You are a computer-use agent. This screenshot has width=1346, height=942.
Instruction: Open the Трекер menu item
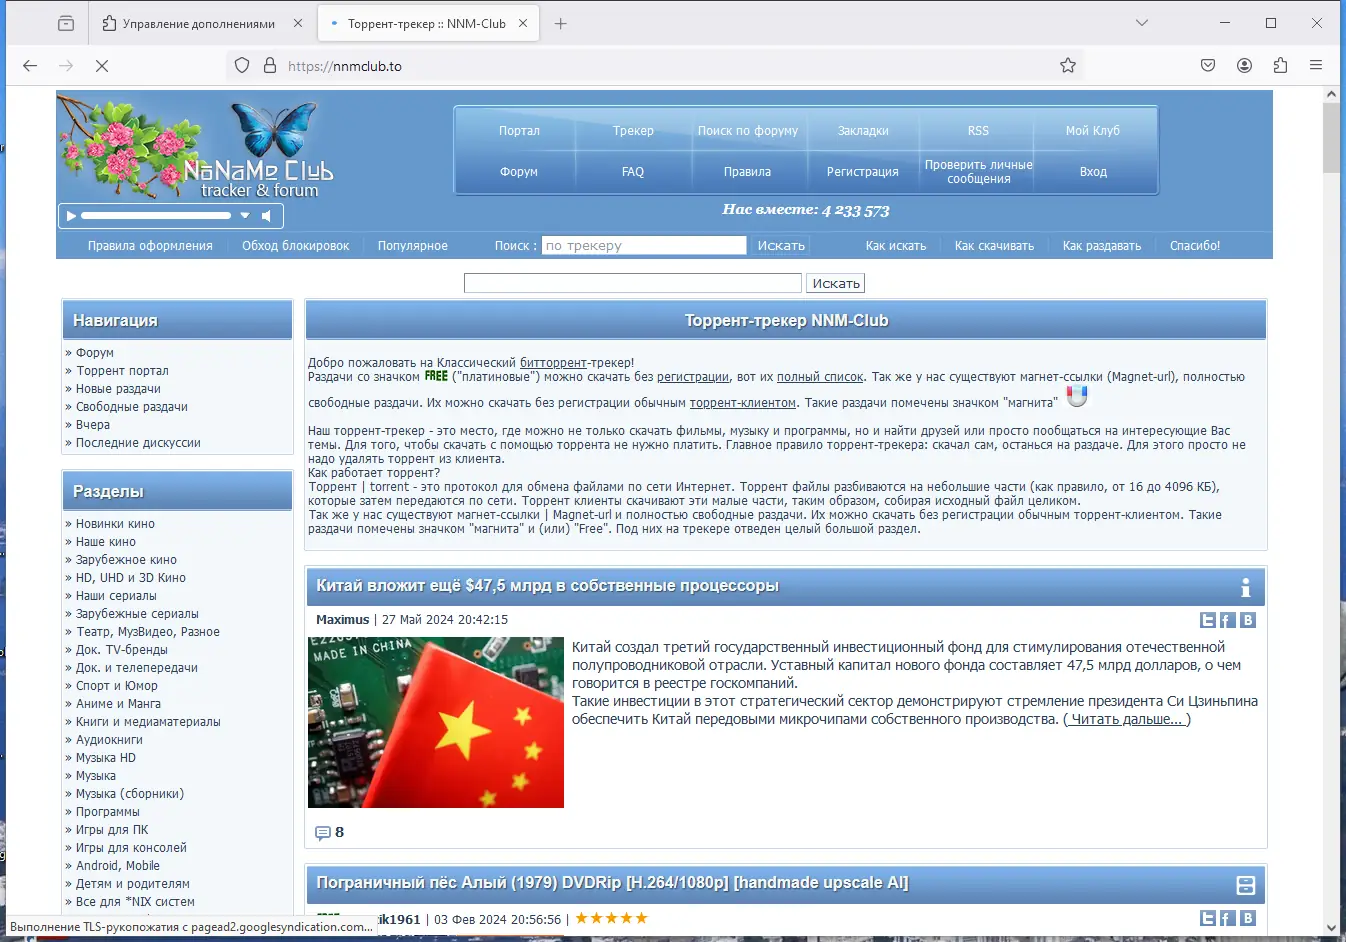tap(633, 131)
